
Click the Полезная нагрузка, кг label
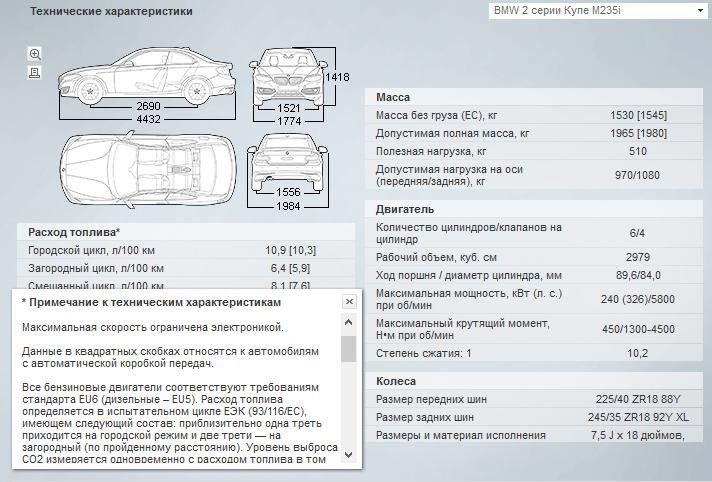pos(431,151)
